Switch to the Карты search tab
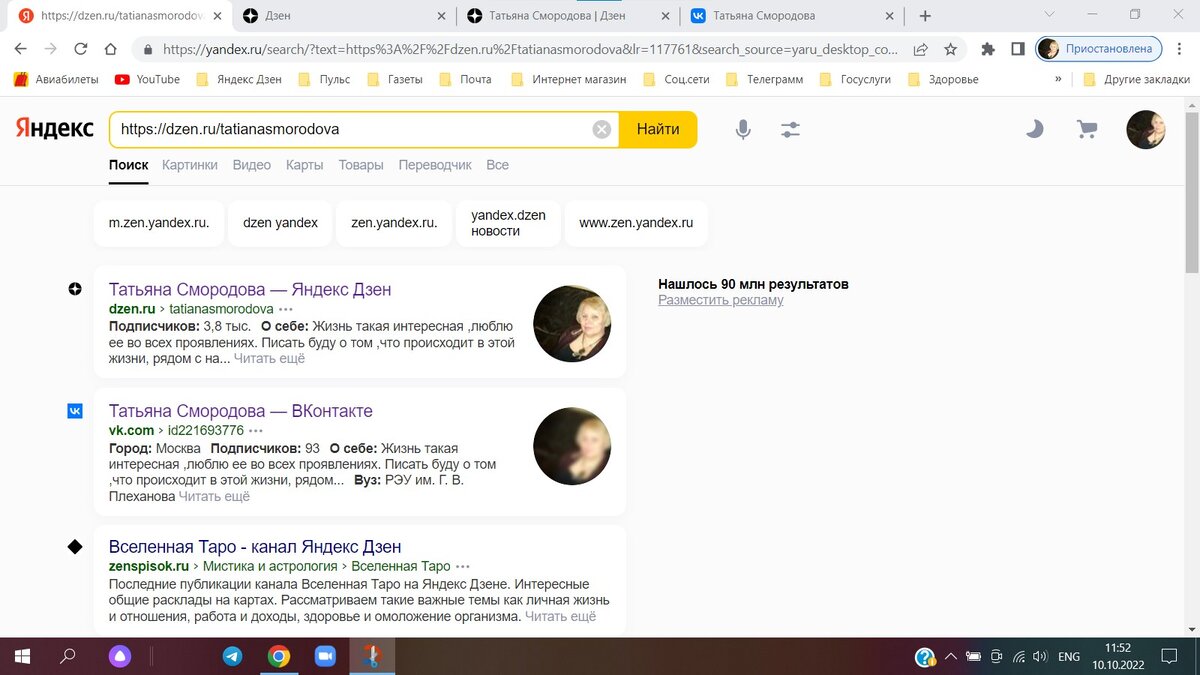 pos(304,165)
